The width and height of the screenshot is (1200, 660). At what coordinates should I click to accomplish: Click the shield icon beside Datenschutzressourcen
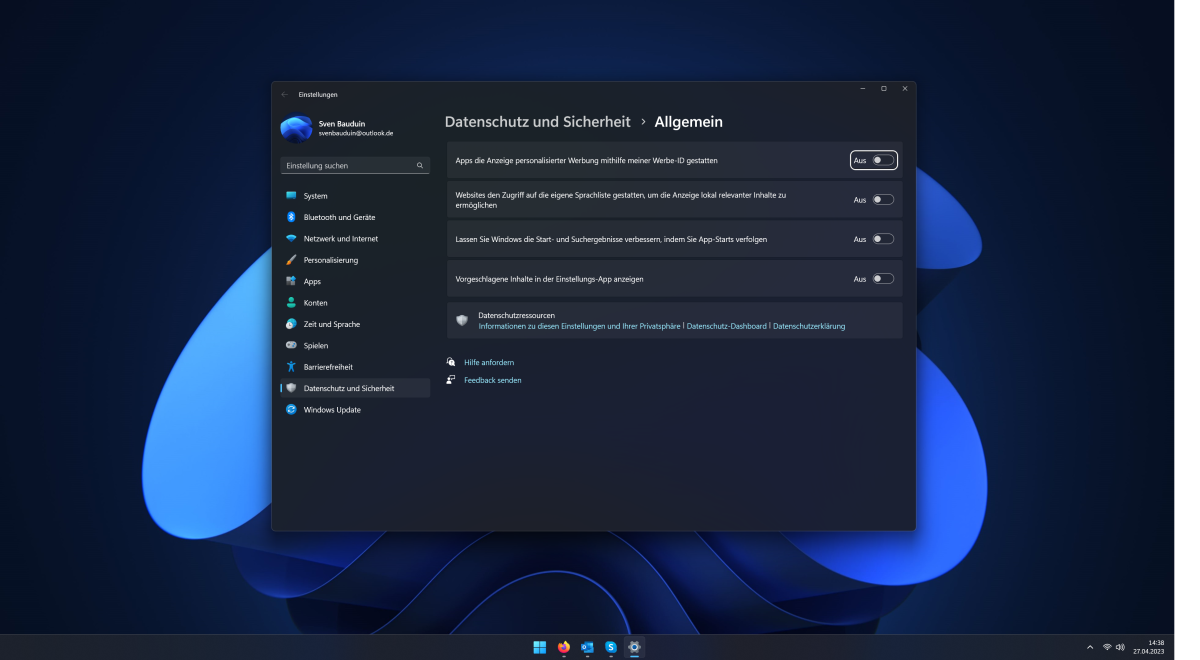[x=462, y=320]
